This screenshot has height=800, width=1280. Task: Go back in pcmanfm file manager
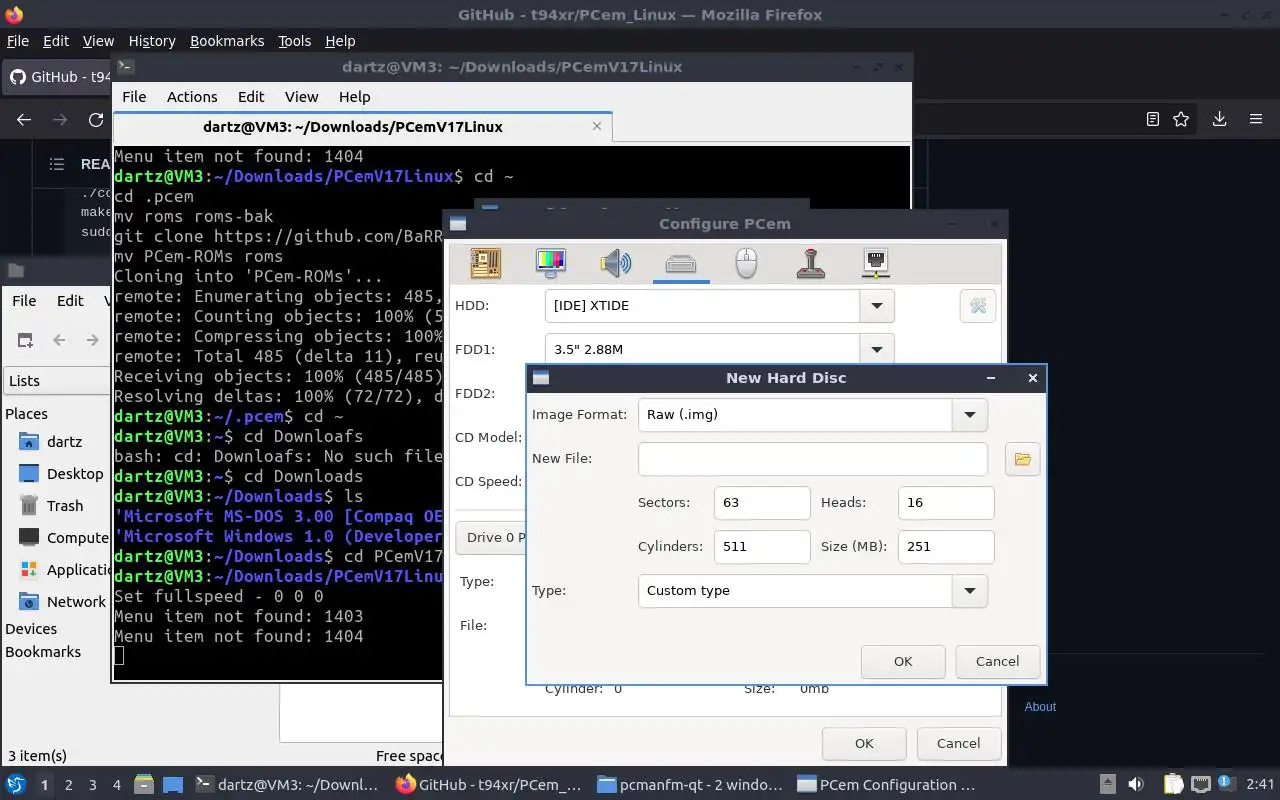[59, 340]
